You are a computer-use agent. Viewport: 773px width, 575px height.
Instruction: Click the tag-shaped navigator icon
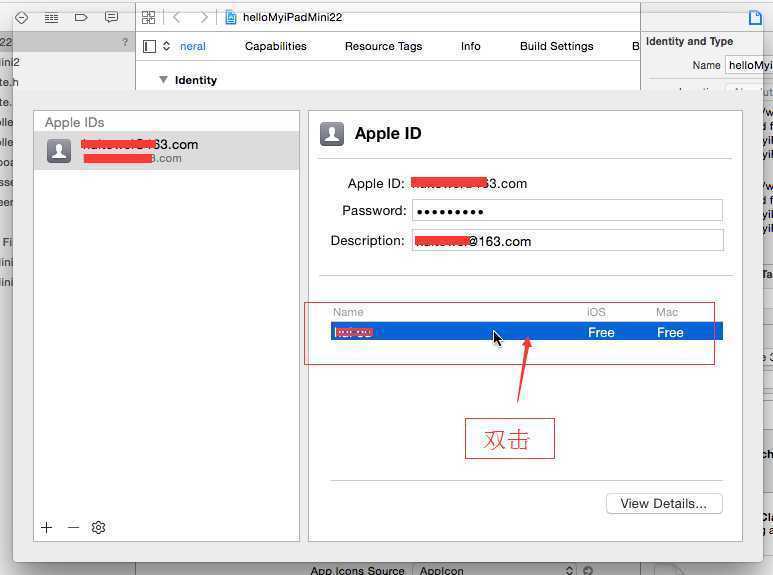[x=81, y=18]
